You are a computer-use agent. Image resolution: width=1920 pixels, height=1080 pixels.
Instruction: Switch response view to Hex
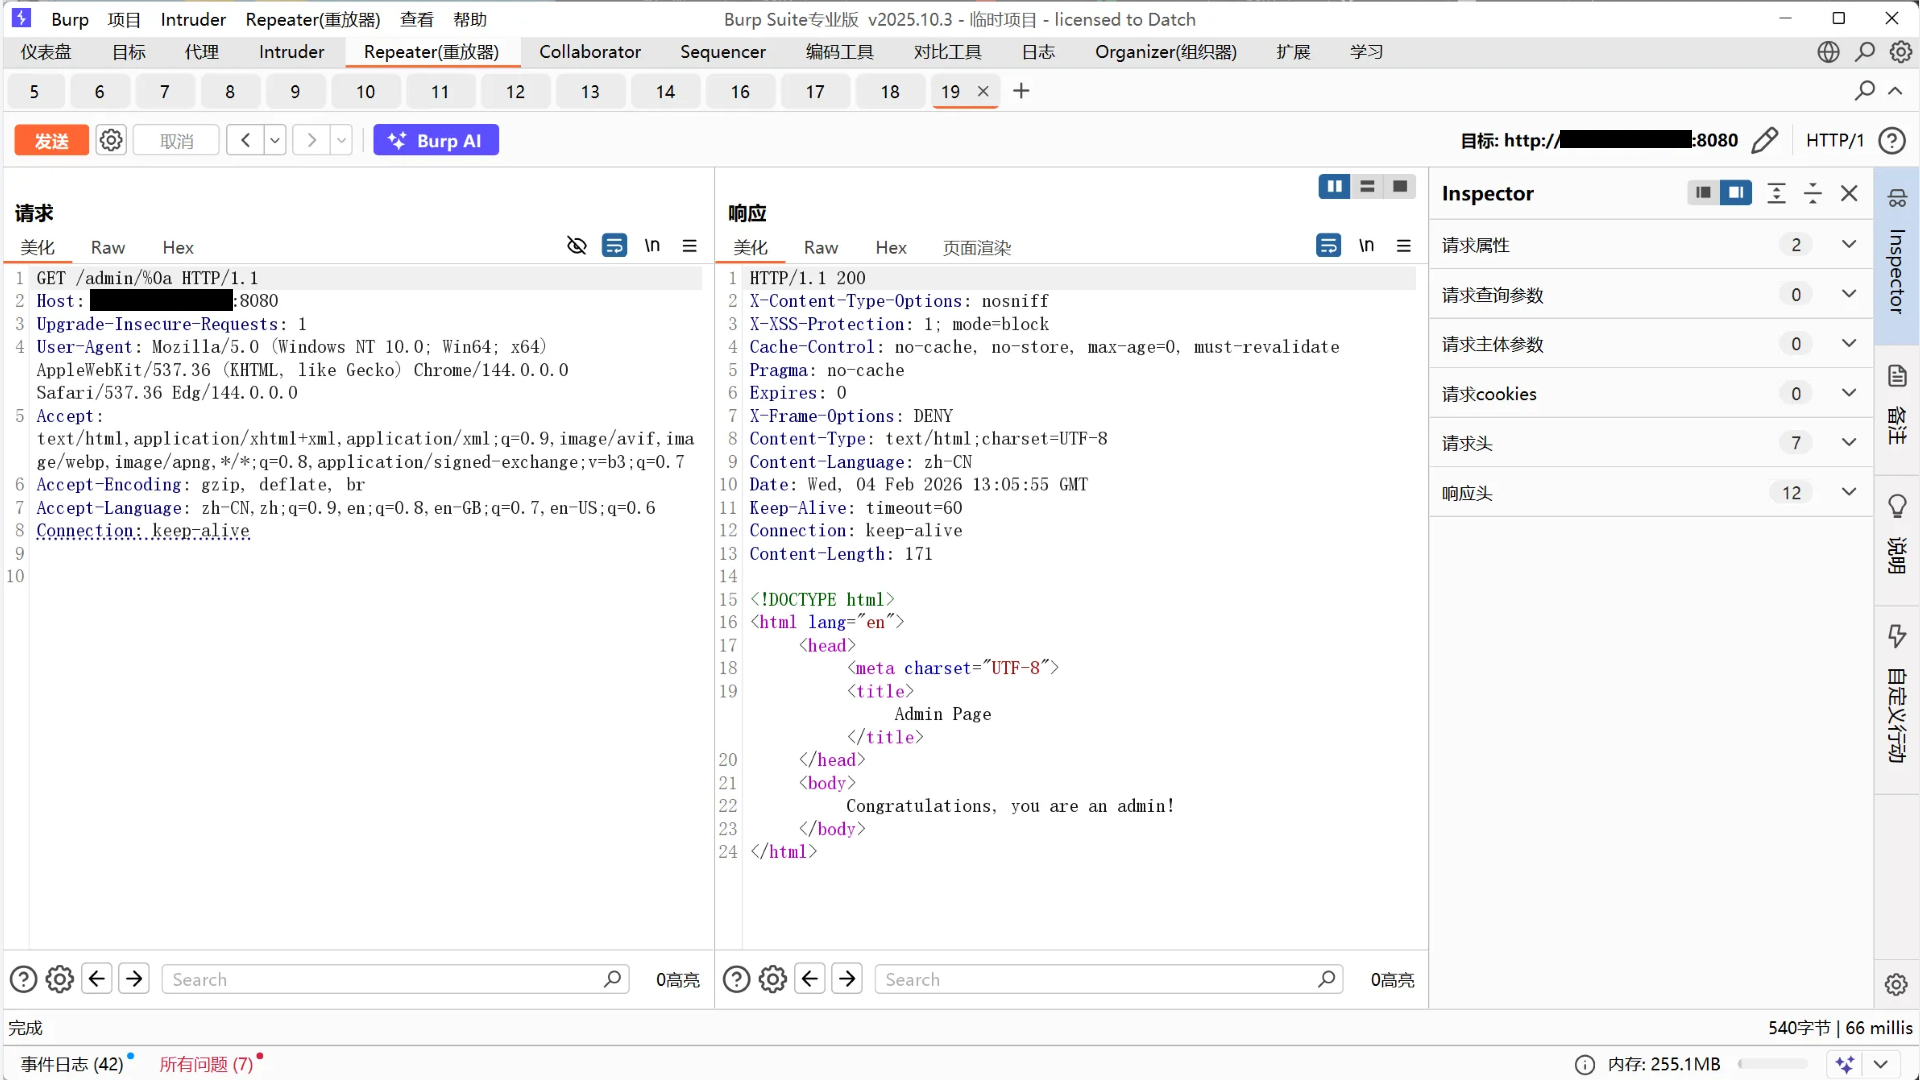coord(891,248)
